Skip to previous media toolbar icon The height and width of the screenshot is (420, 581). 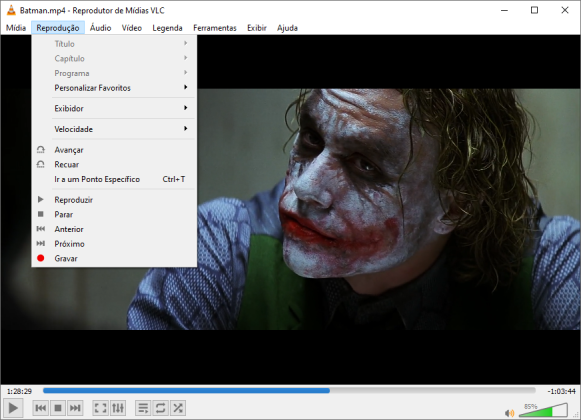click(x=40, y=408)
